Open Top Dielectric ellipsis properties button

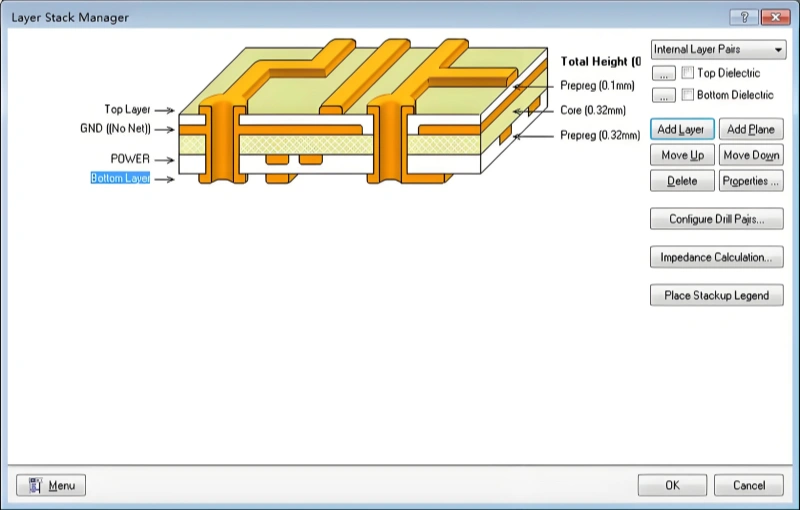pos(663,73)
